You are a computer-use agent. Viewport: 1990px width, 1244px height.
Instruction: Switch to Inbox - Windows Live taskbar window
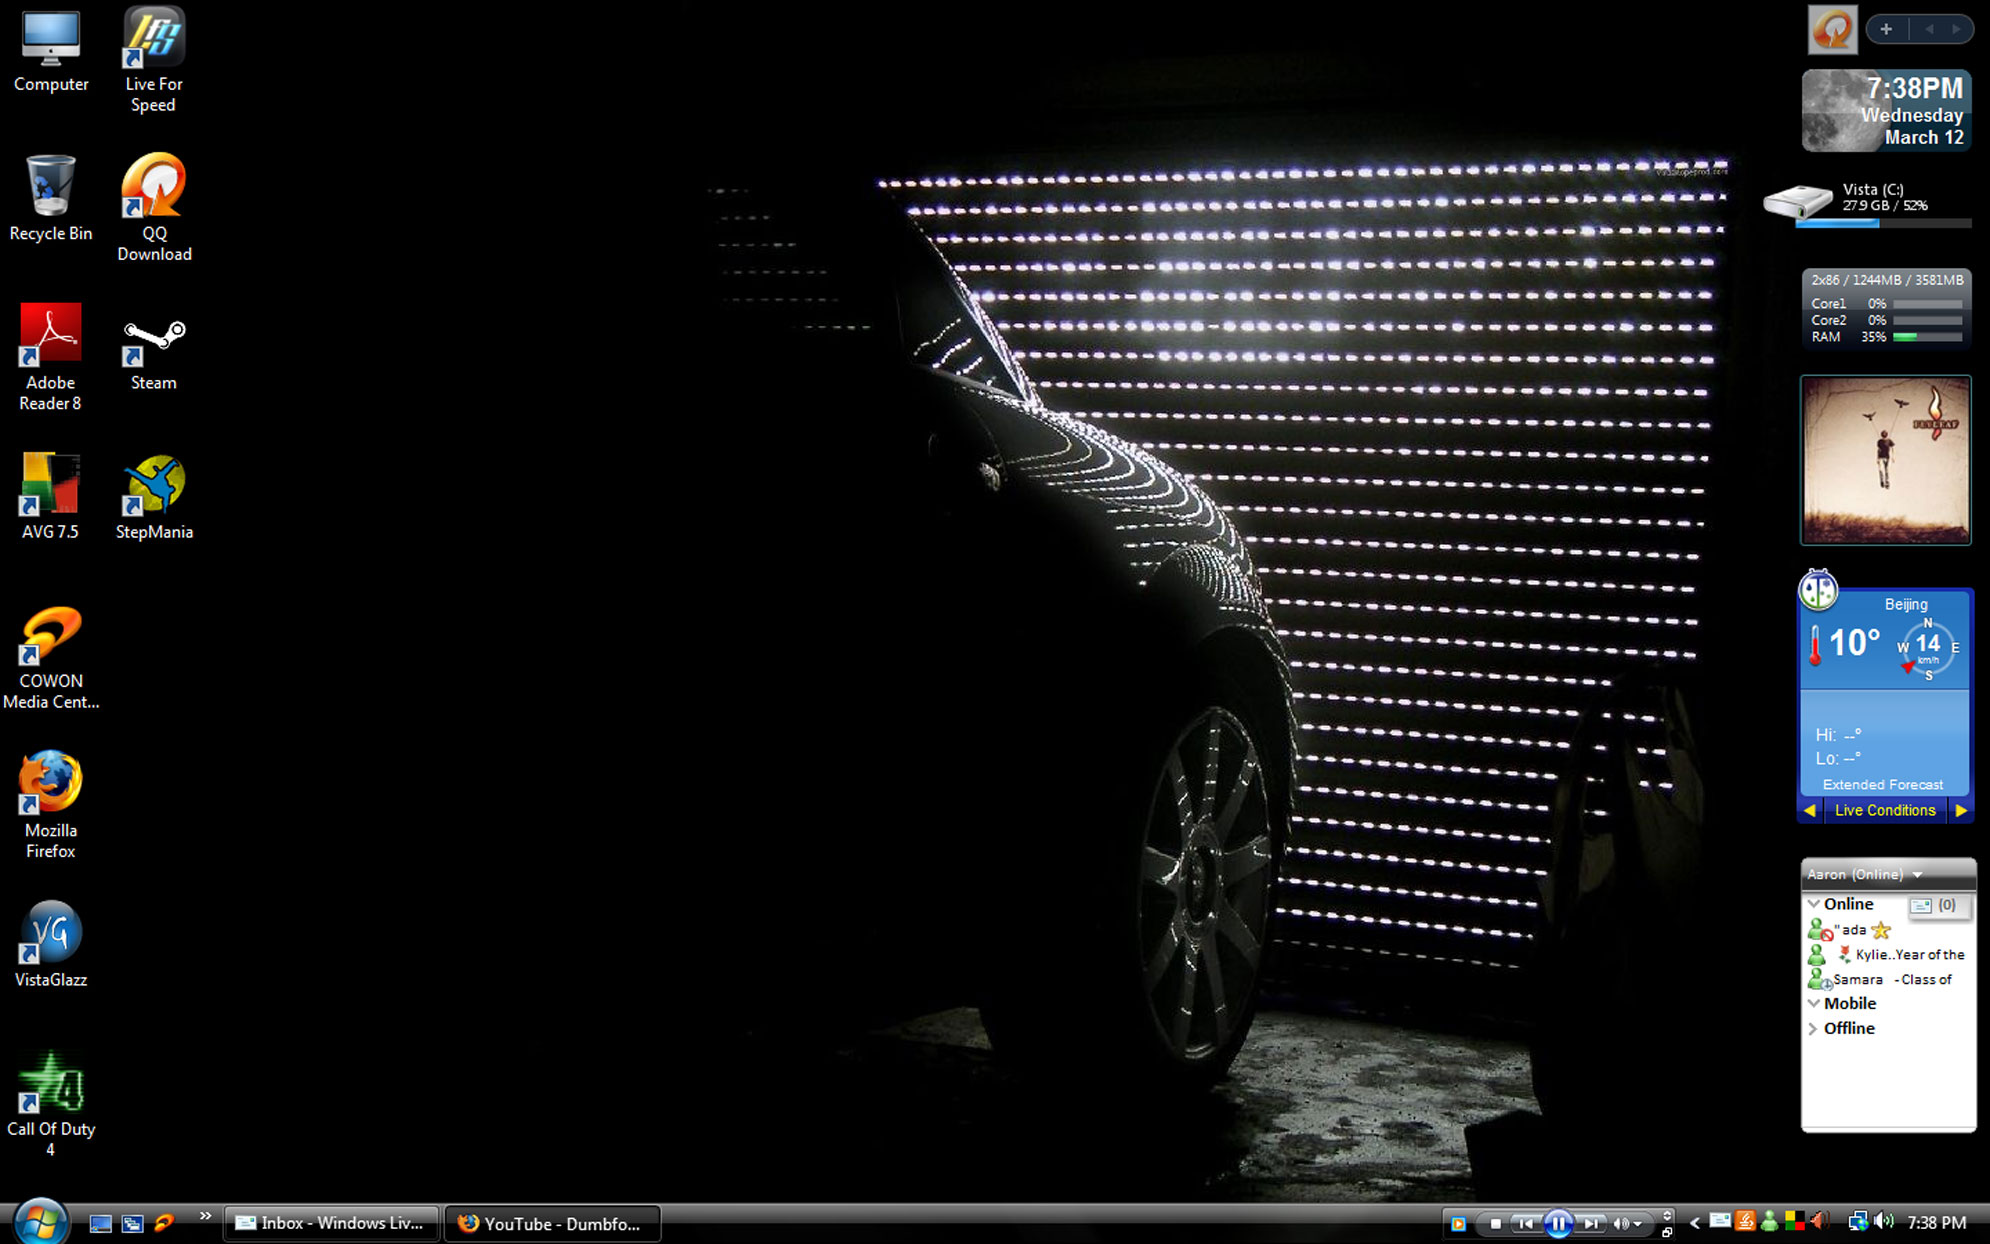[331, 1223]
